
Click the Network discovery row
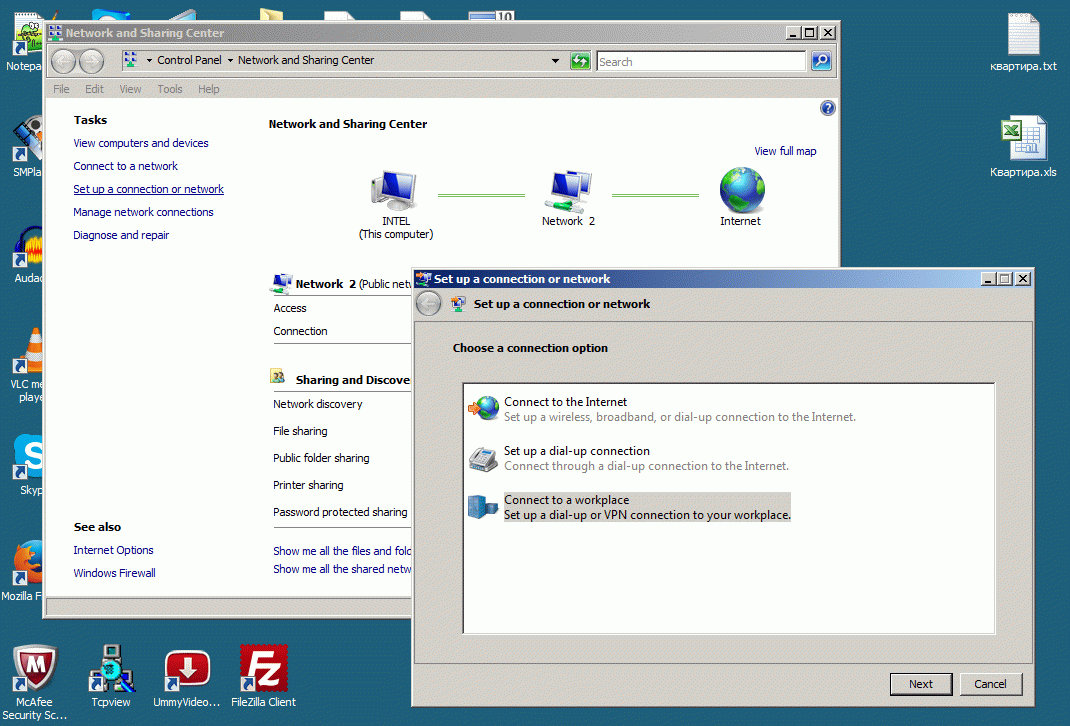coord(318,404)
